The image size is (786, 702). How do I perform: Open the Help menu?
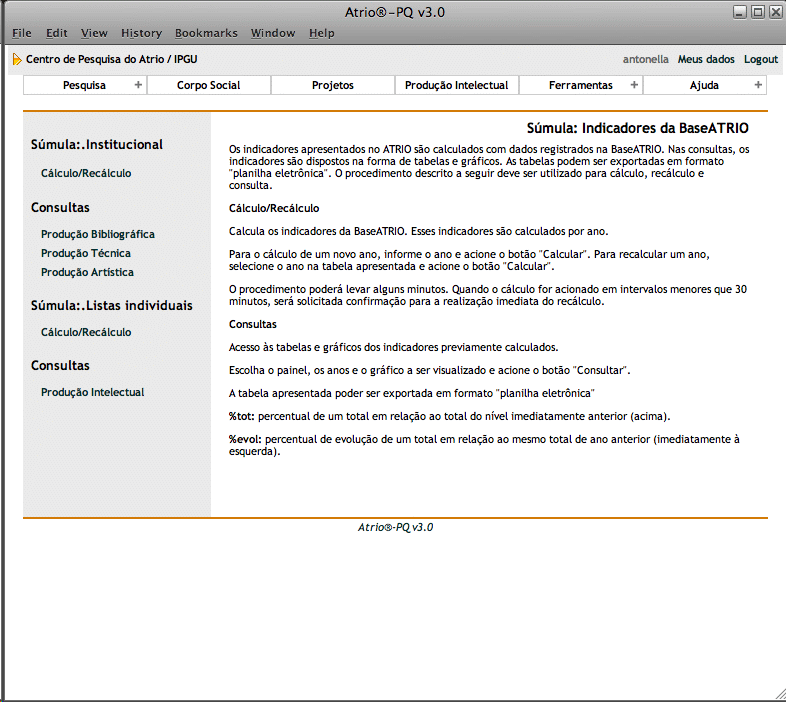point(322,33)
